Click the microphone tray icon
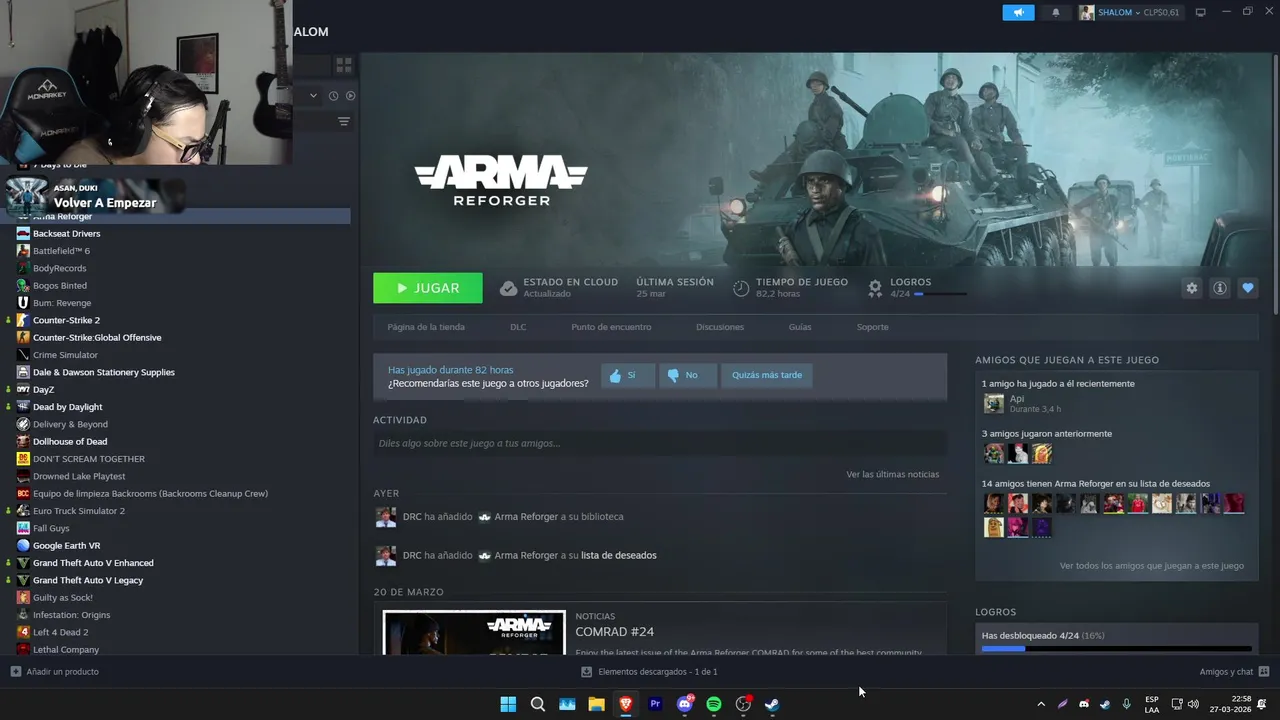This screenshot has height=720, width=1280. (1126, 704)
